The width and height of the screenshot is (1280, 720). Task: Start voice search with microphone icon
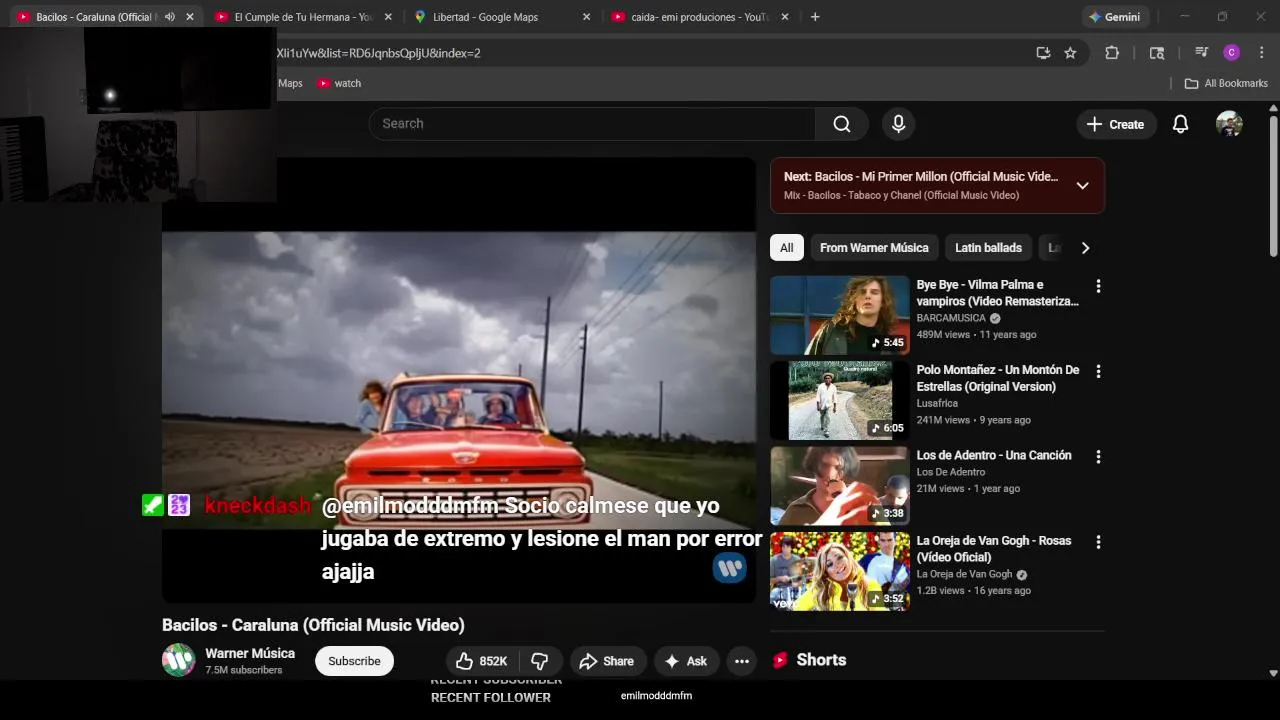point(898,124)
